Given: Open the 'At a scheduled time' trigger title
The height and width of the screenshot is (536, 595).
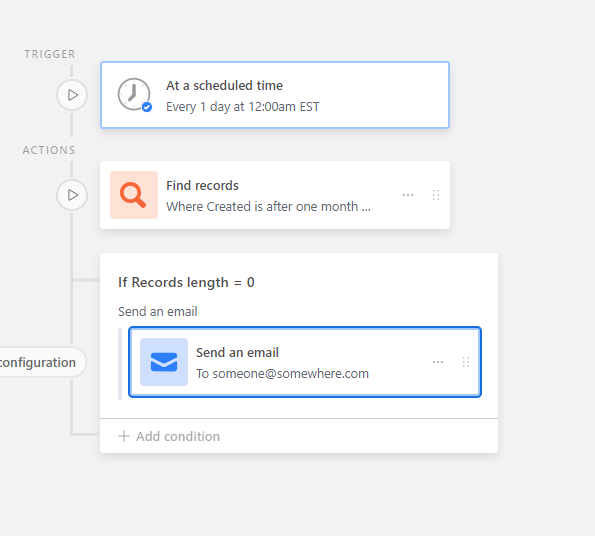Looking at the screenshot, I should [x=224, y=85].
